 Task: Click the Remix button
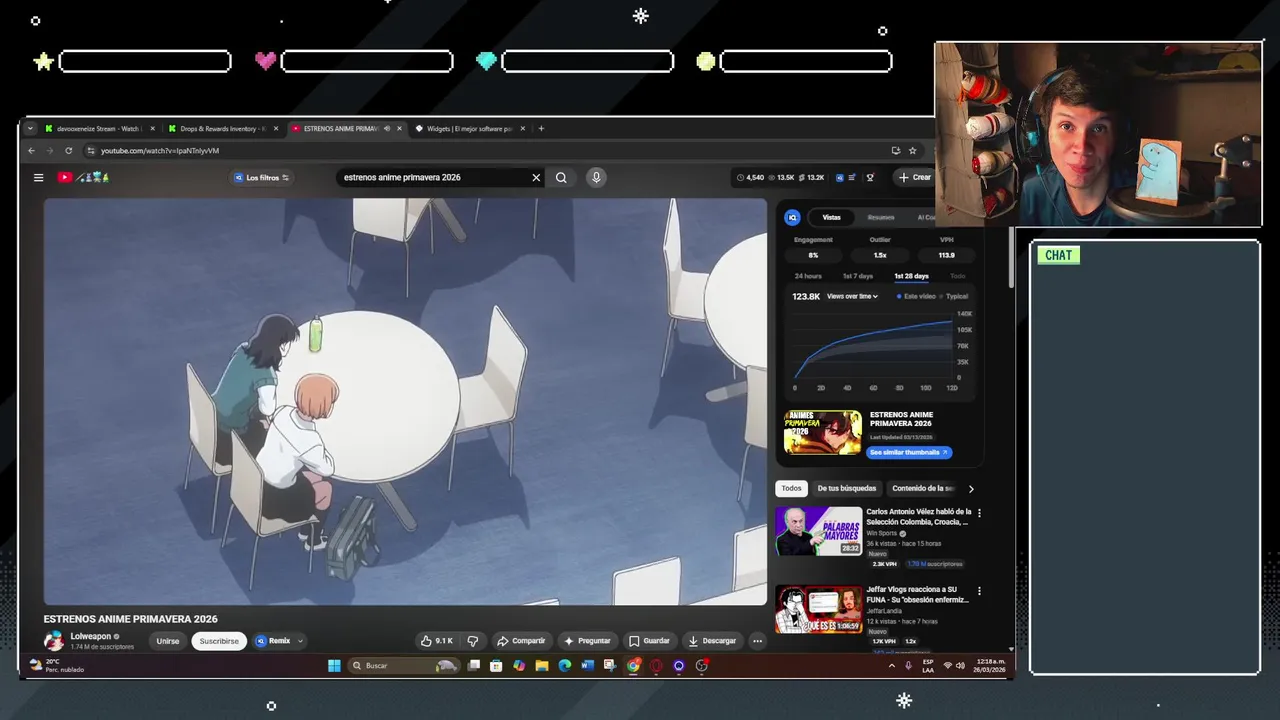[272, 641]
